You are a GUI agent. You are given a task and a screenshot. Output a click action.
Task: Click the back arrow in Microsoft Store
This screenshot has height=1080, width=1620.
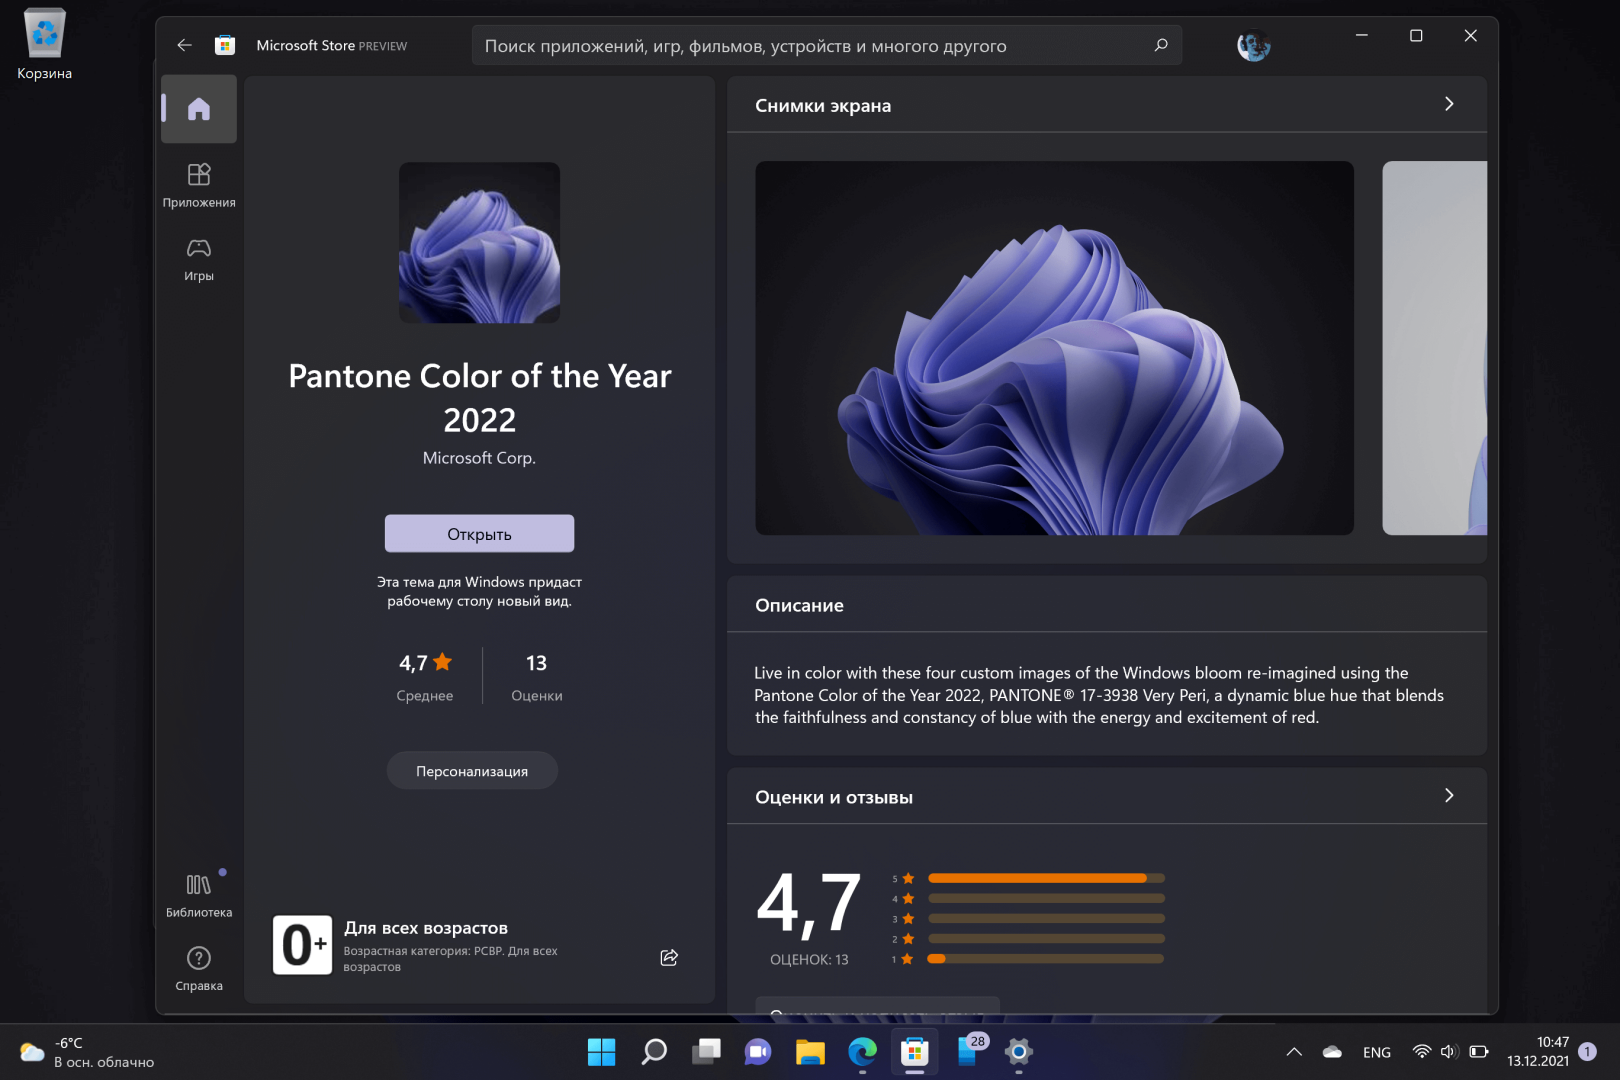tap(184, 45)
